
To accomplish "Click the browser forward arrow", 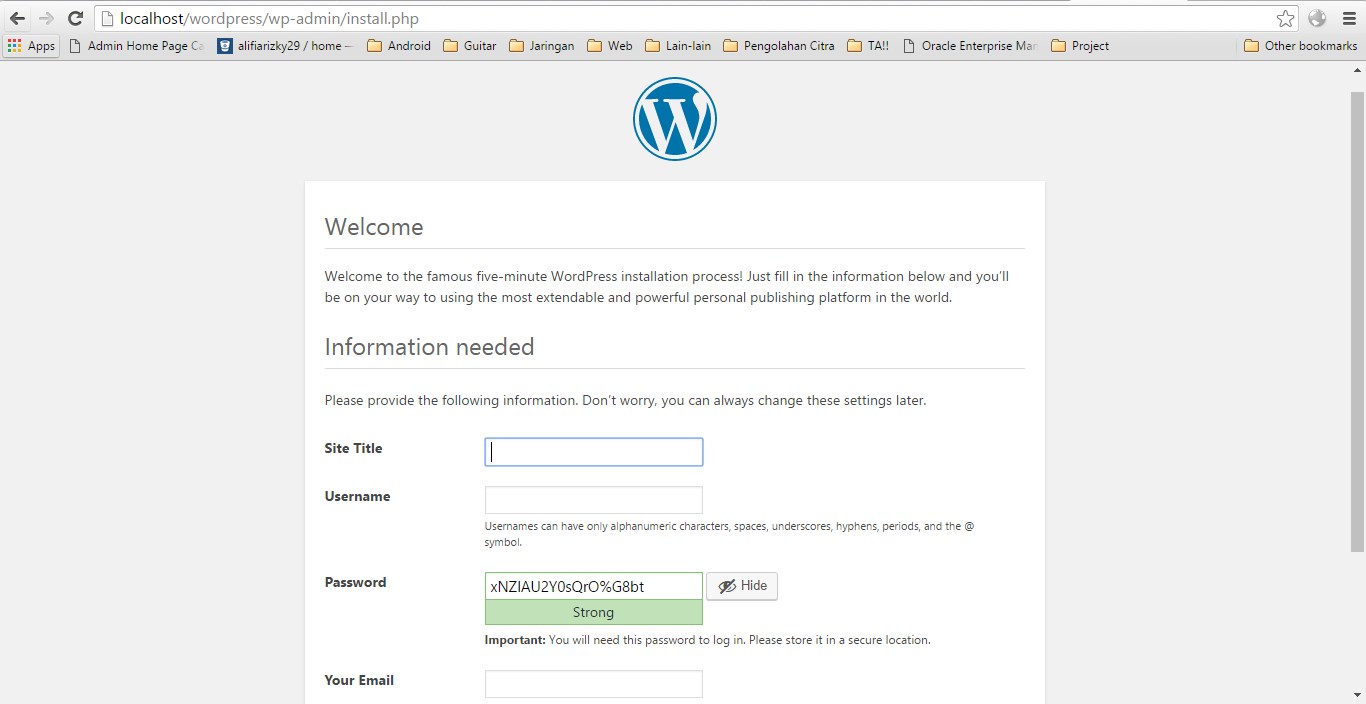I will tap(46, 18).
